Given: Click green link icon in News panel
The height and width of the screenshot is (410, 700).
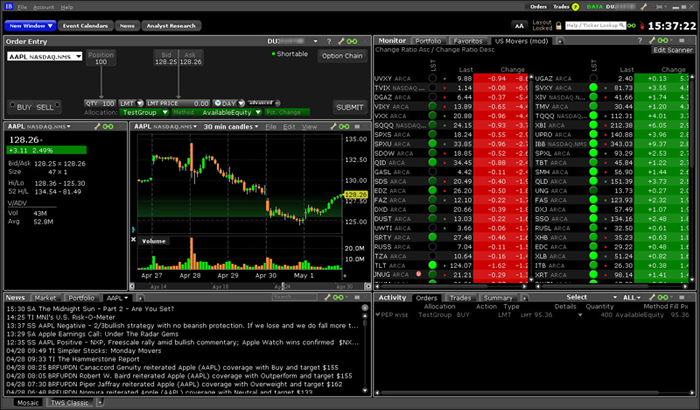Looking at the screenshot, I should (x=338, y=297).
